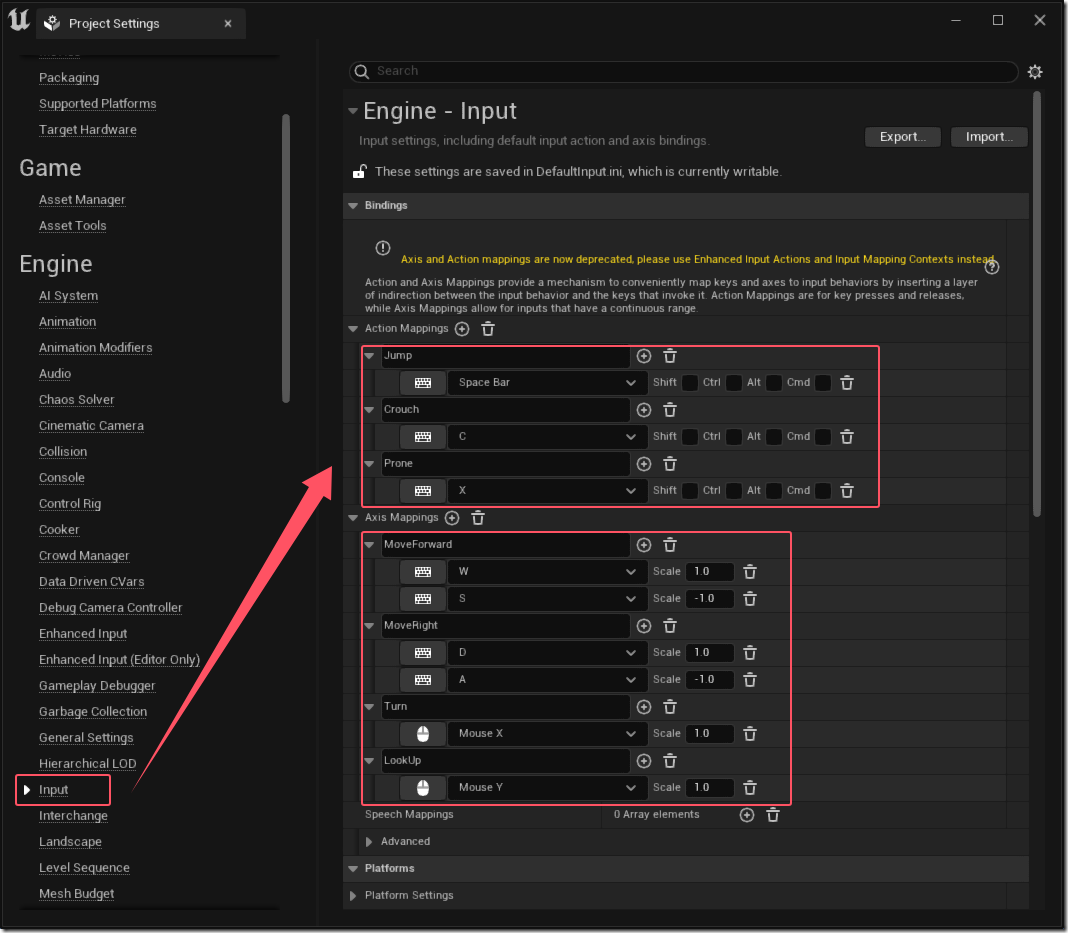The image size is (1068, 933).
Task: Open Asset Manager settings category
Action: 82,200
